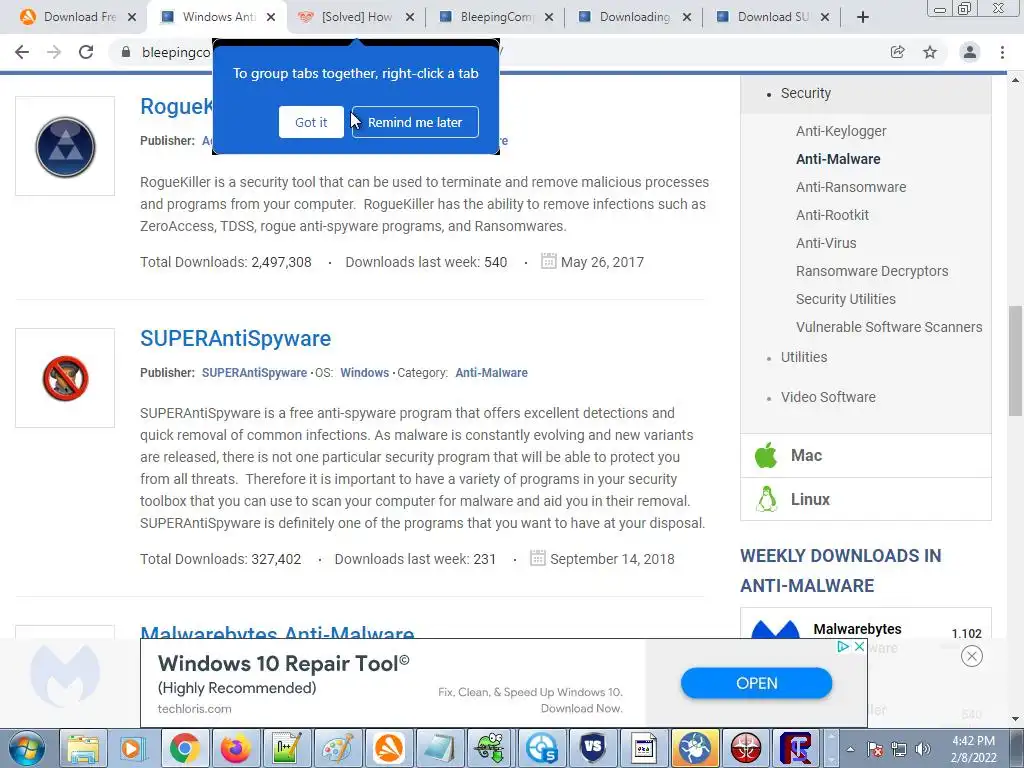
Task: Open the Avast icon in the taskbar
Action: click(389, 748)
